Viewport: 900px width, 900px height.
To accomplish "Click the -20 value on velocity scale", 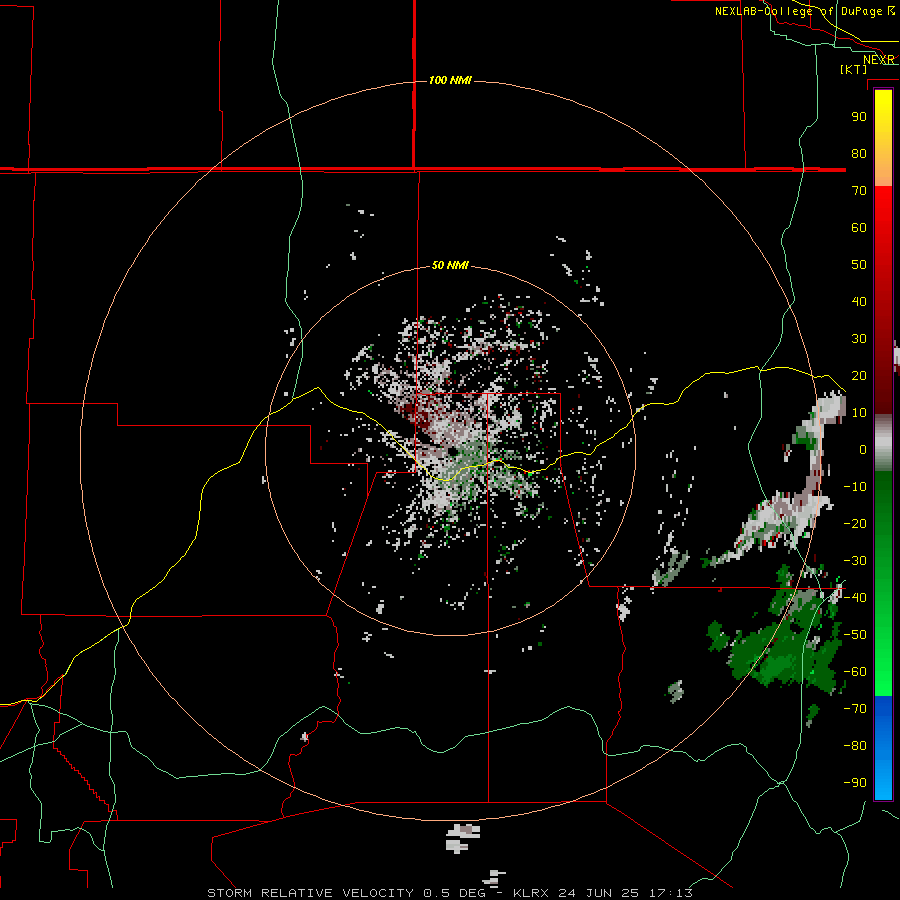I will 855,523.
